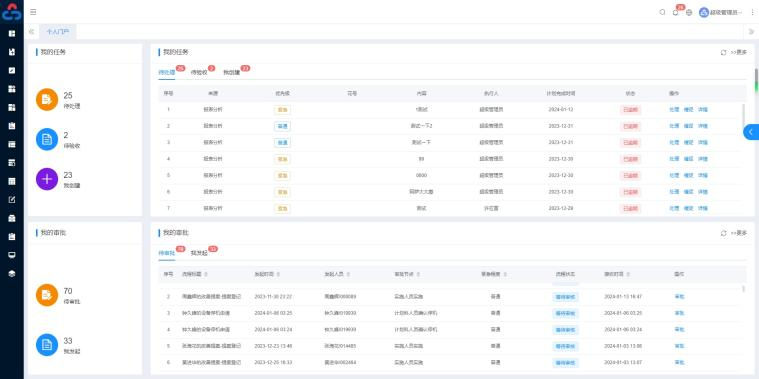Viewport: 759px width, 379px height.
Task: Click the 普通 priority tag in task row 2
Action: tap(282, 126)
